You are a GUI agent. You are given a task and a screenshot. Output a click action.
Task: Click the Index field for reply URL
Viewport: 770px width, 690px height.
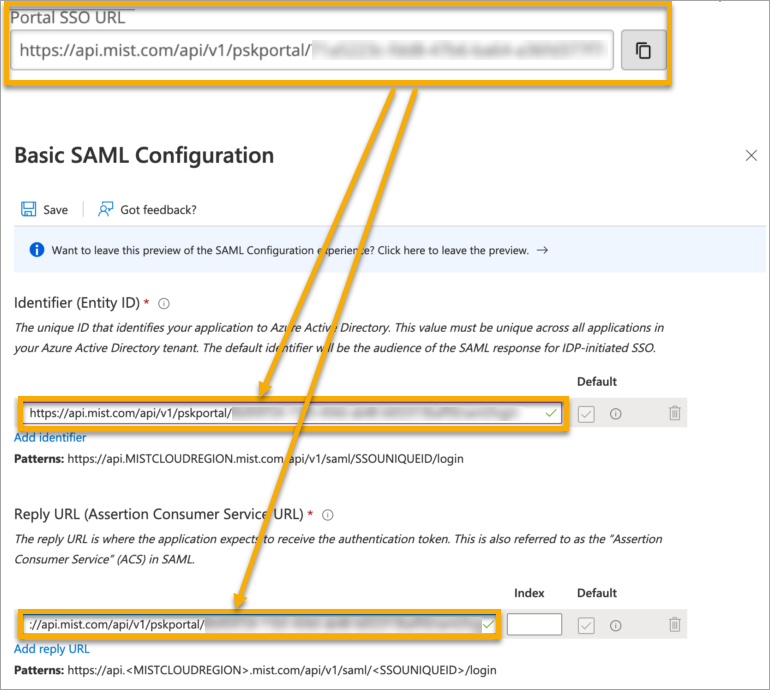(x=534, y=625)
